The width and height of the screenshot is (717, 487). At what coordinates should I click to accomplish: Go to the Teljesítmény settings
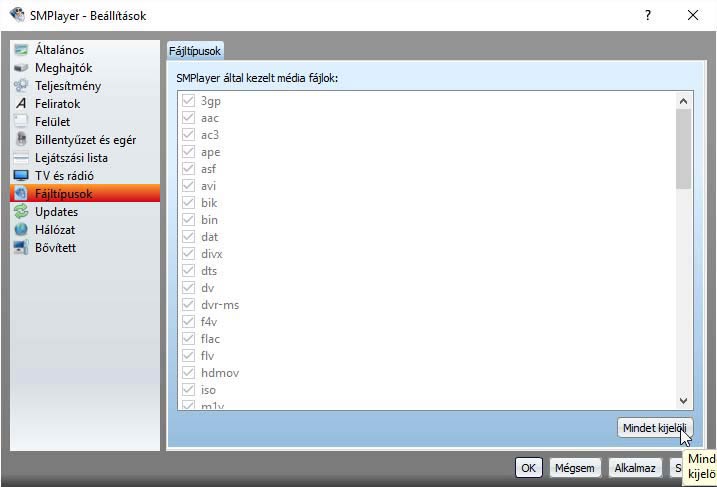[x=85, y=86]
